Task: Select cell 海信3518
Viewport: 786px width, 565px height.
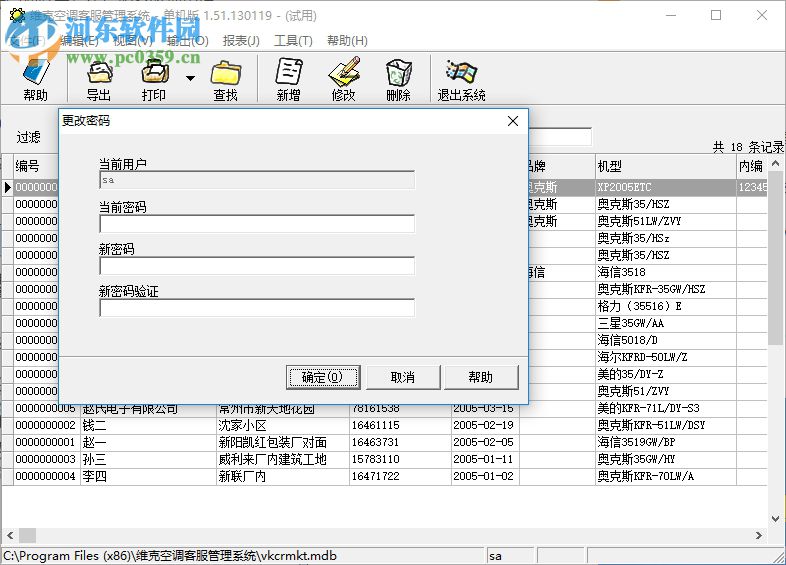Action: 665,272
